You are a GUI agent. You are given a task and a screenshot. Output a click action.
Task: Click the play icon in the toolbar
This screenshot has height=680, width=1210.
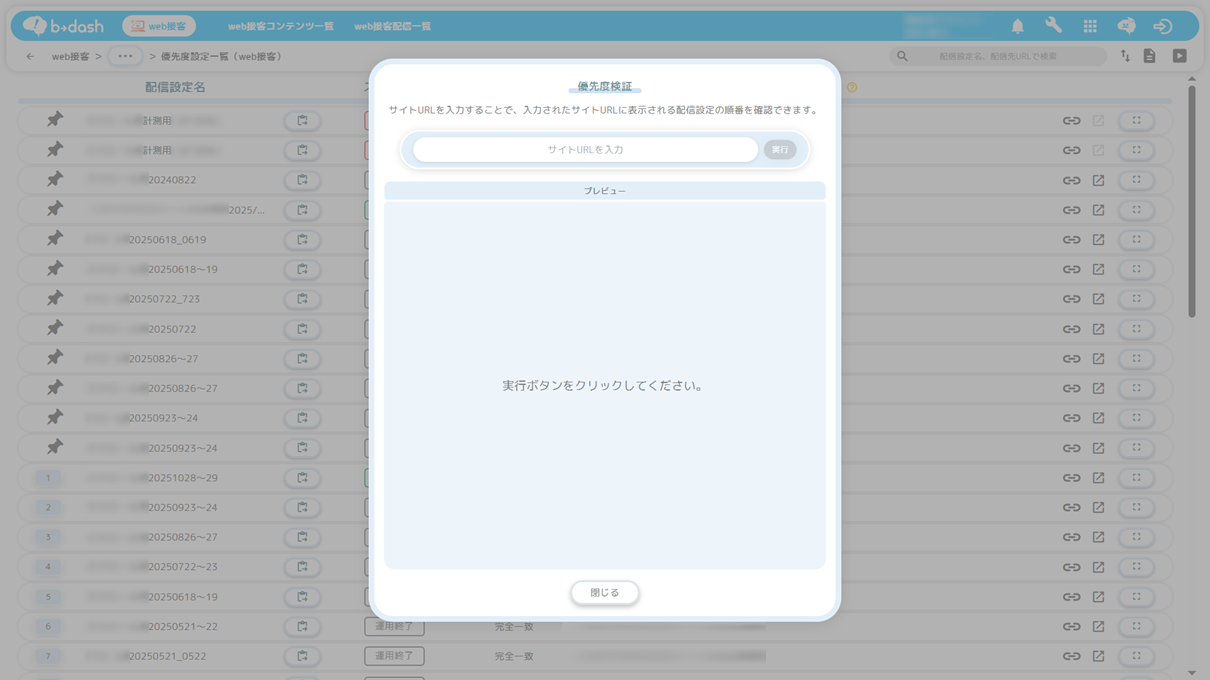point(1180,57)
